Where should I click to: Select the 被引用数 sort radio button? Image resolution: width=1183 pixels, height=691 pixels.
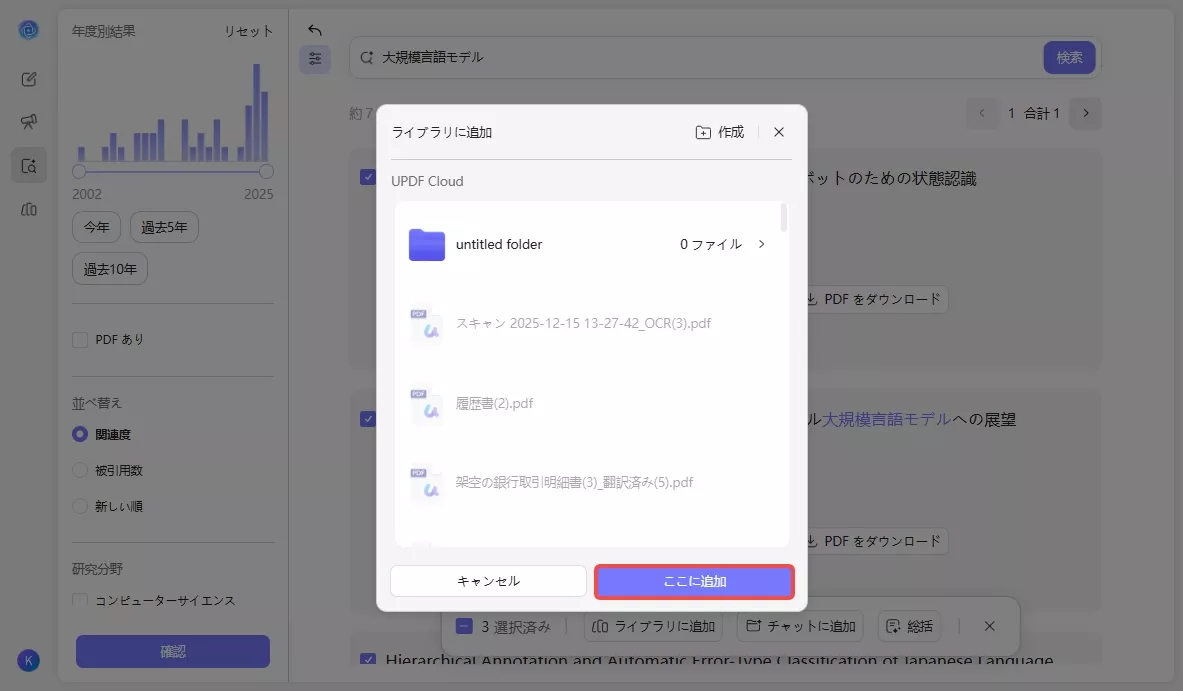click(80, 470)
